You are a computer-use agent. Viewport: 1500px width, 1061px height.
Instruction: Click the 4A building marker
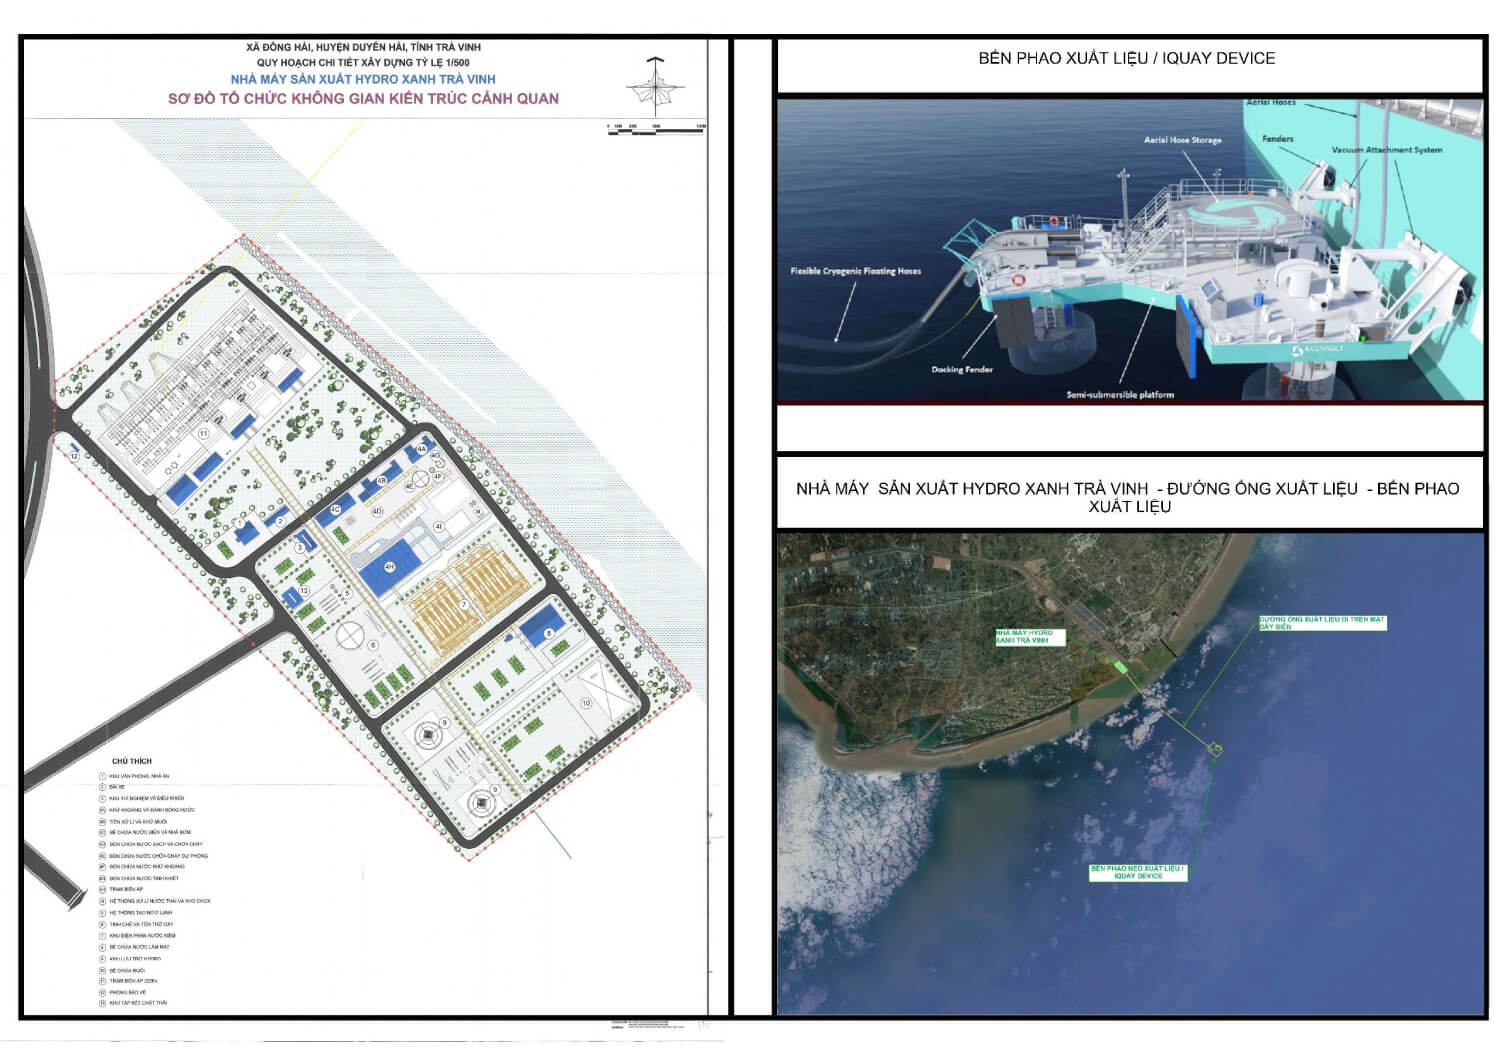click(x=421, y=450)
